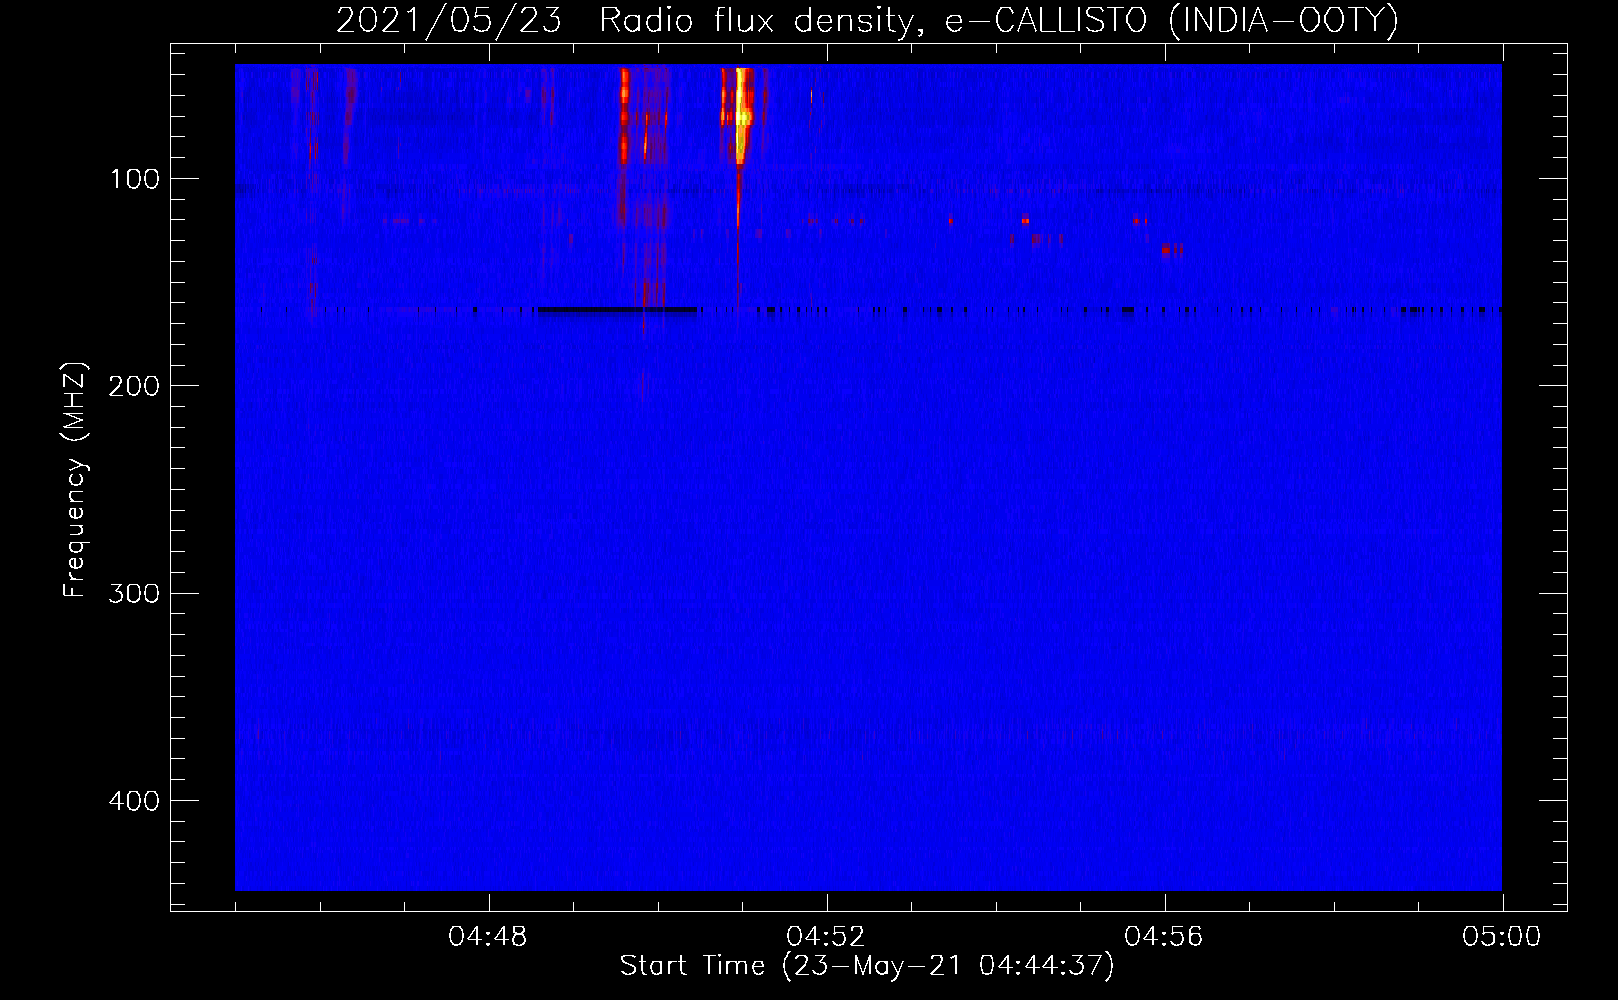The height and width of the screenshot is (1000, 1618).
Task: Click the 400 frequency tick label
Action: point(135,801)
